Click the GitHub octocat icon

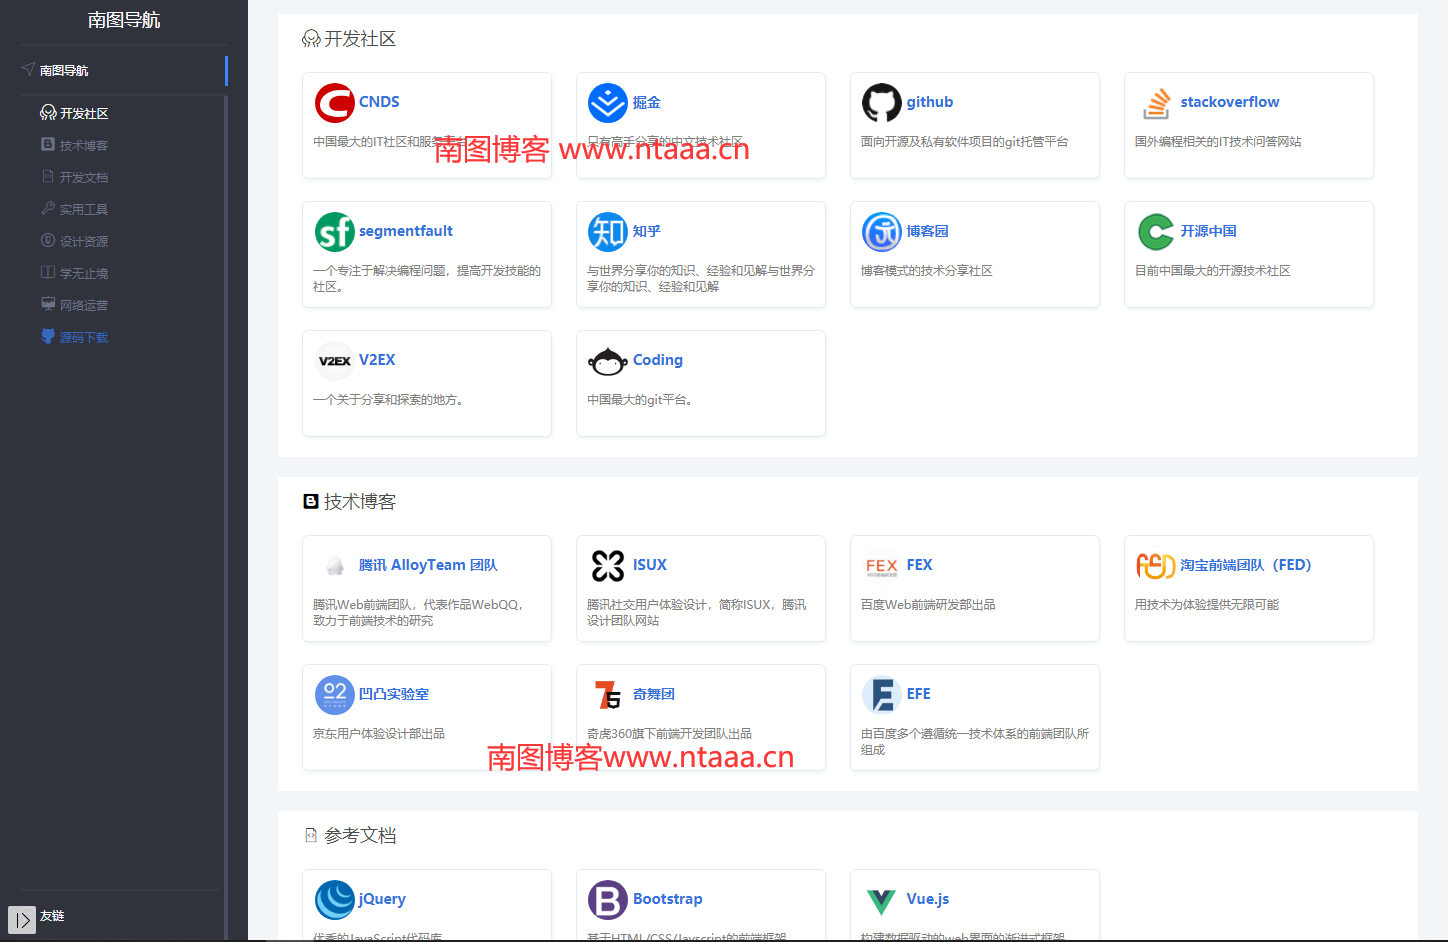pos(881,102)
